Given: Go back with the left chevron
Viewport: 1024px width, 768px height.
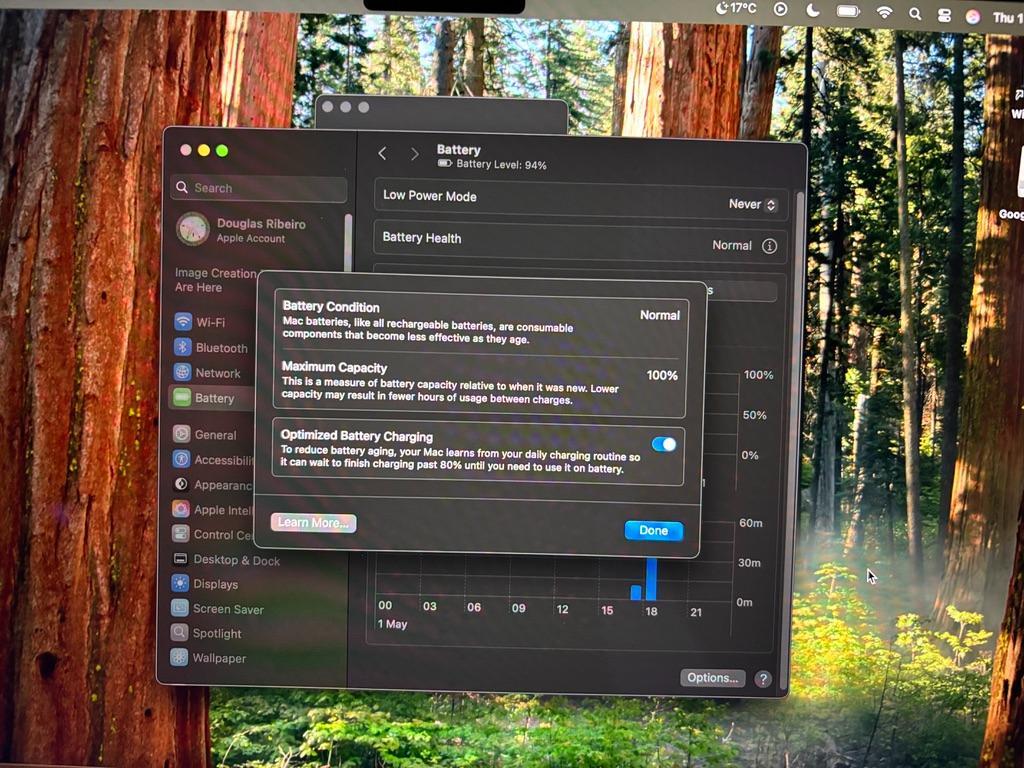Looking at the screenshot, I should coord(383,153).
